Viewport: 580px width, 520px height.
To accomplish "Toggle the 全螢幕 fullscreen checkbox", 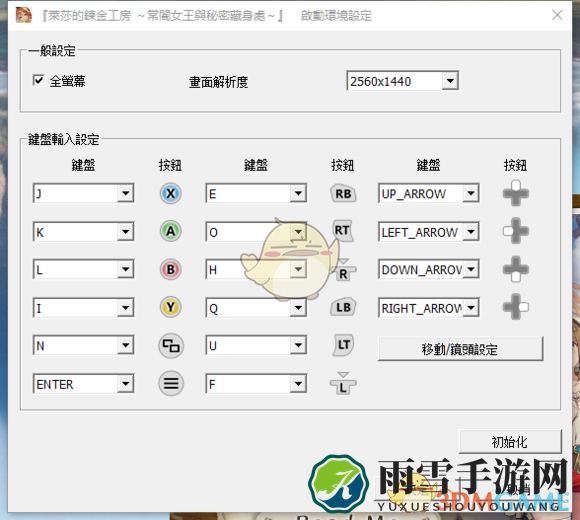I will (38, 80).
